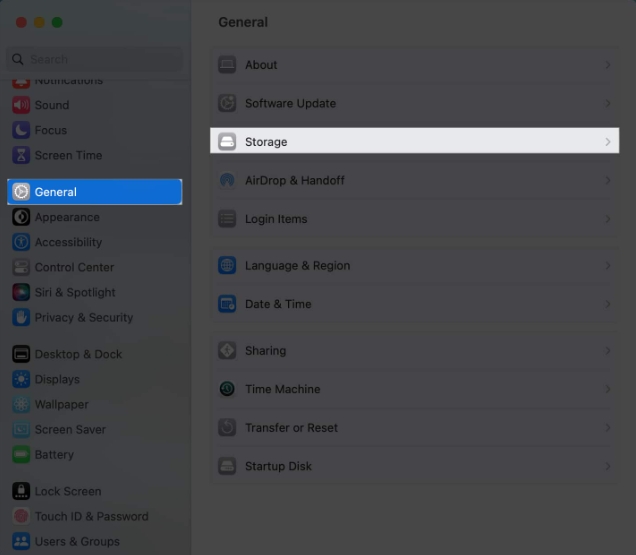The image size is (636, 555).
Task: Click the AirDrop & Handoff icon
Action: click(227, 181)
